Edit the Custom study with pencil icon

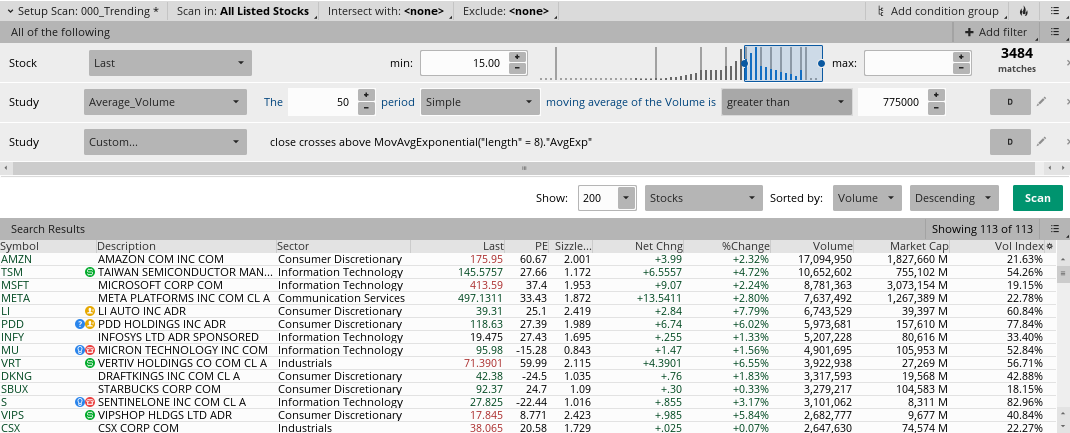coord(1041,142)
